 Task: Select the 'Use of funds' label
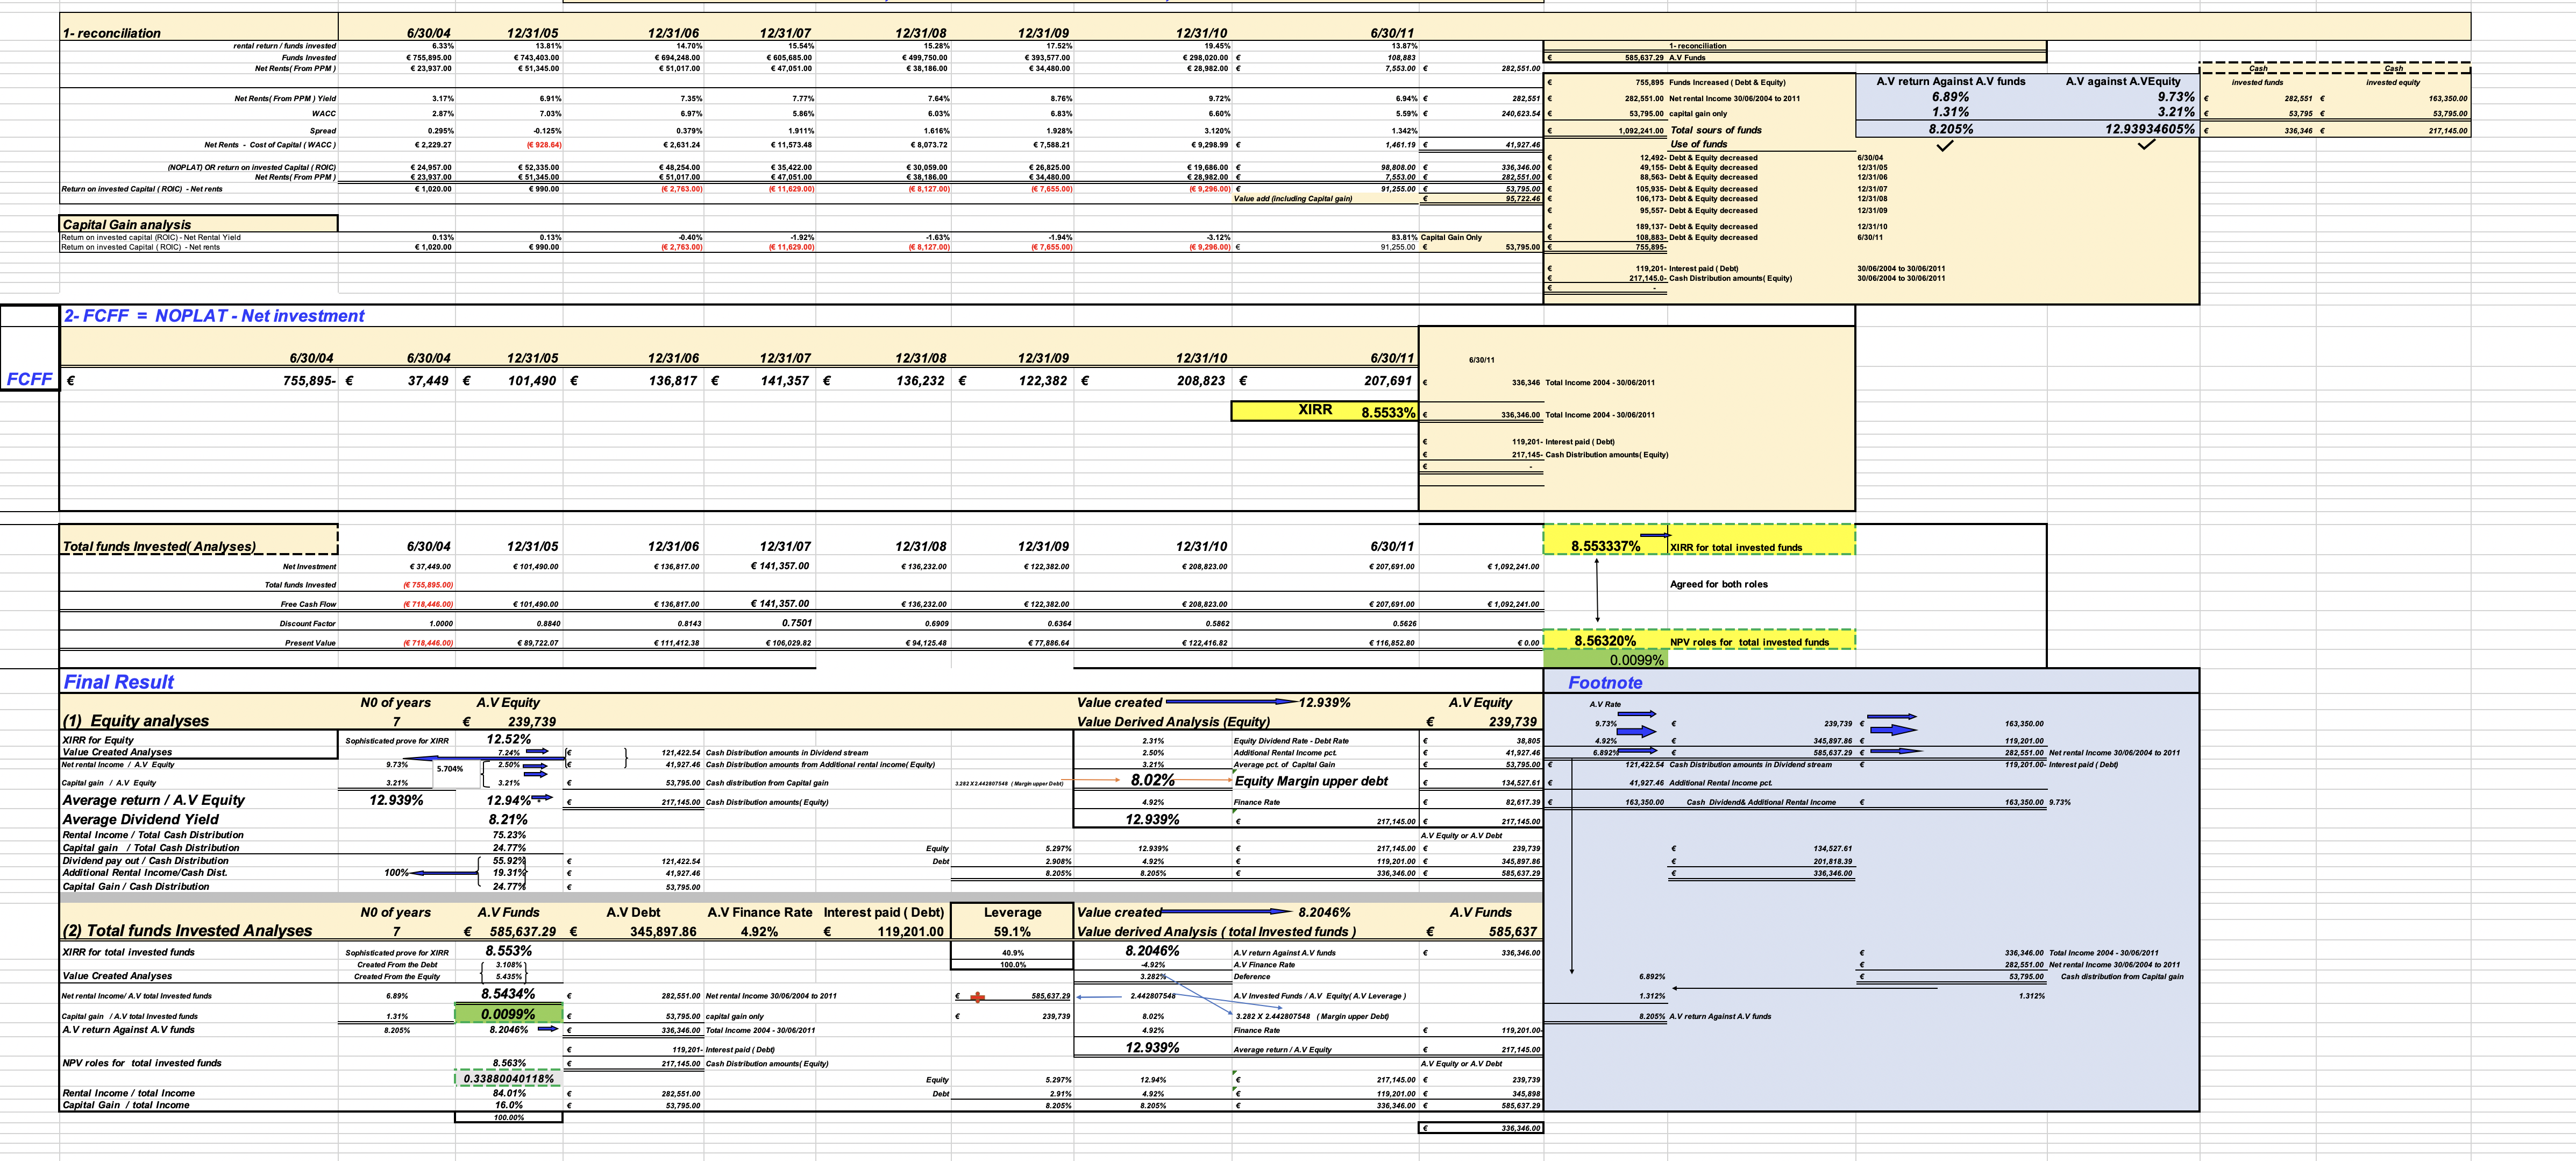click(1698, 144)
